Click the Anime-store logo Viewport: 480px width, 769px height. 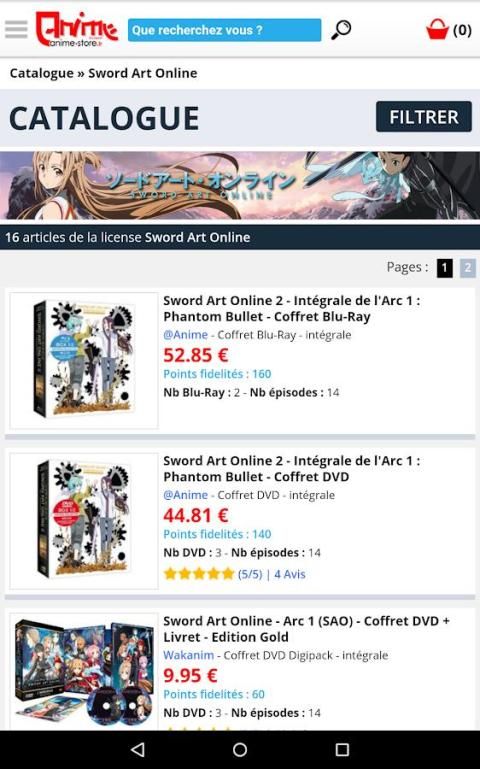point(77,29)
